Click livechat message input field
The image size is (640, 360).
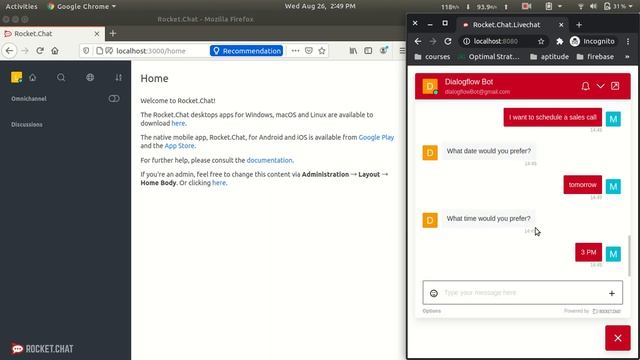(522, 293)
